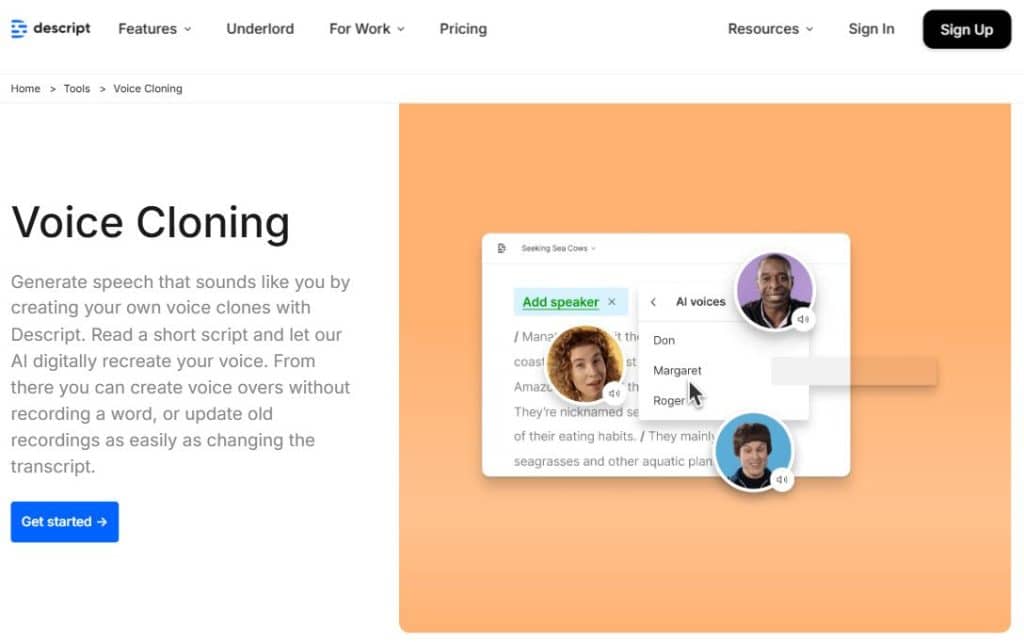Go back using the AI voices arrow

[653, 302]
